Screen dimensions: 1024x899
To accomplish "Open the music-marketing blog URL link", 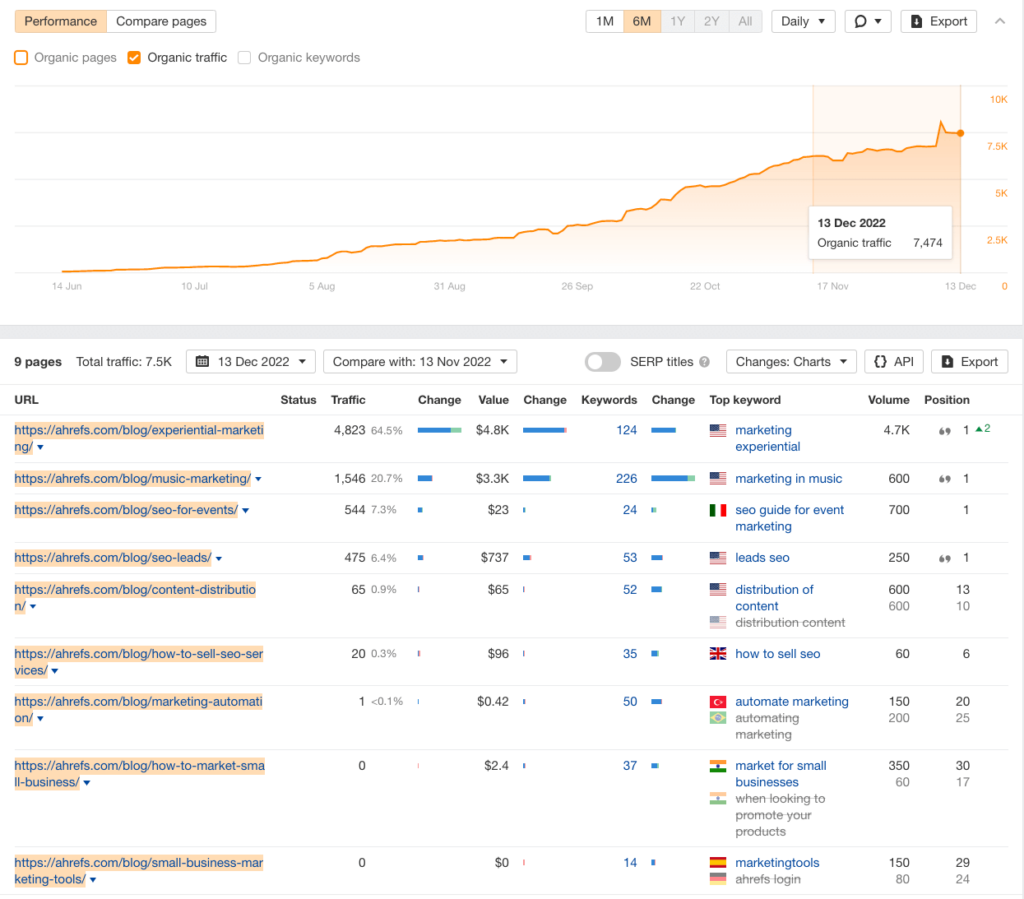I will (132, 479).
